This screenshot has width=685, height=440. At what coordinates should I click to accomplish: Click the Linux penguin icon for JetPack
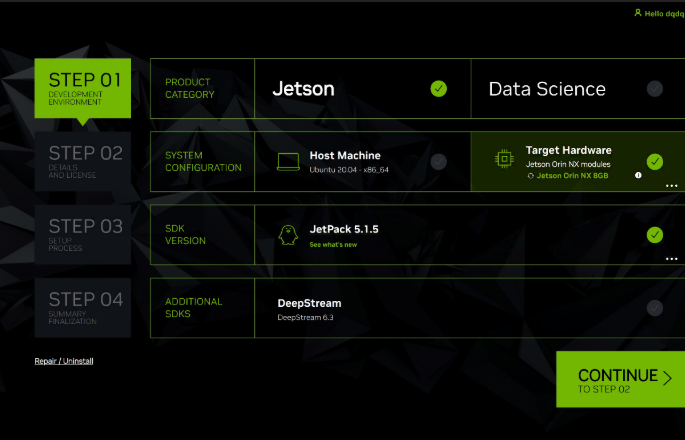click(x=288, y=235)
